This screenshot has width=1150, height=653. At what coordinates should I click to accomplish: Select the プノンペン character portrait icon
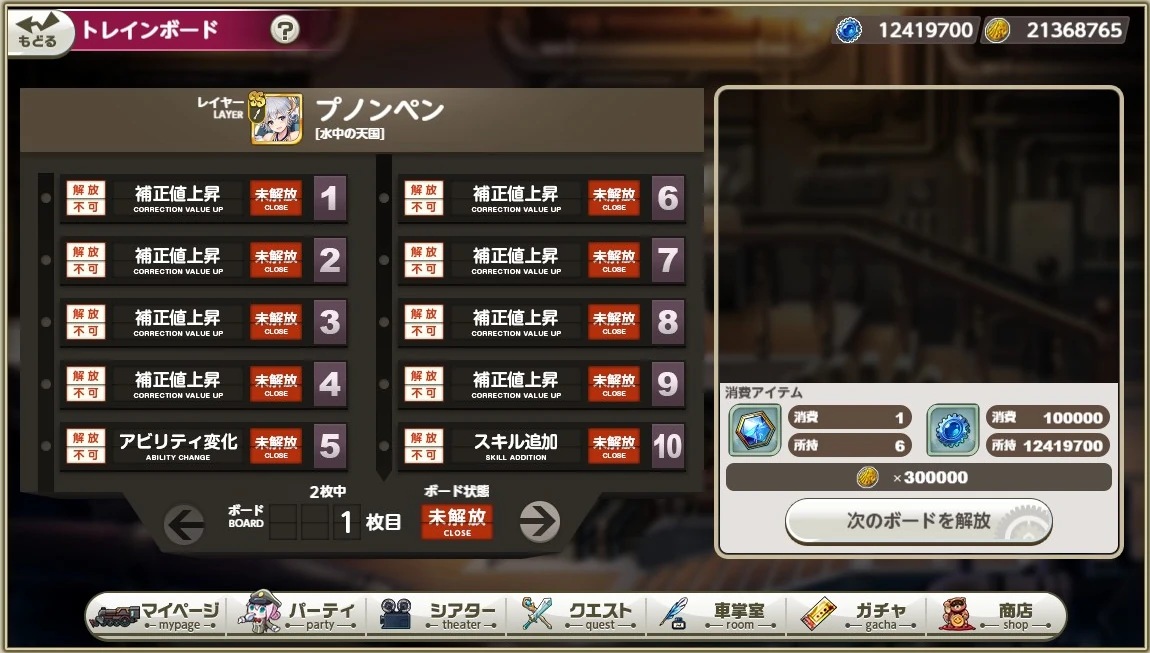pyautogui.click(x=276, y=118)
